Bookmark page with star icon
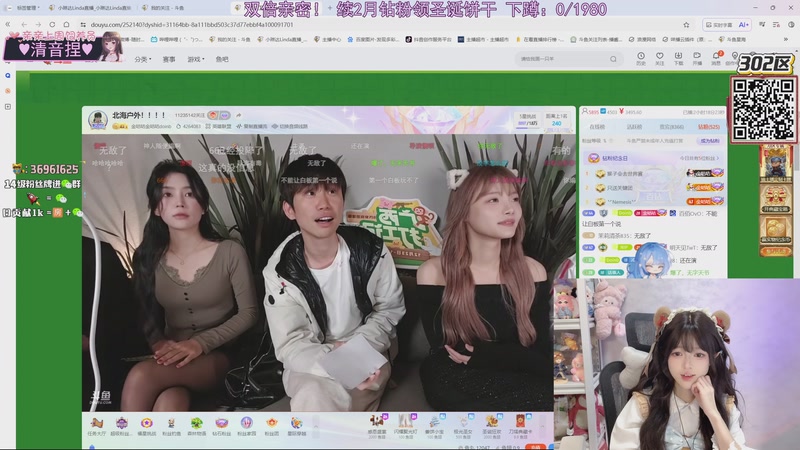This screenshot has width=800, height=450. tap(686, 24)
